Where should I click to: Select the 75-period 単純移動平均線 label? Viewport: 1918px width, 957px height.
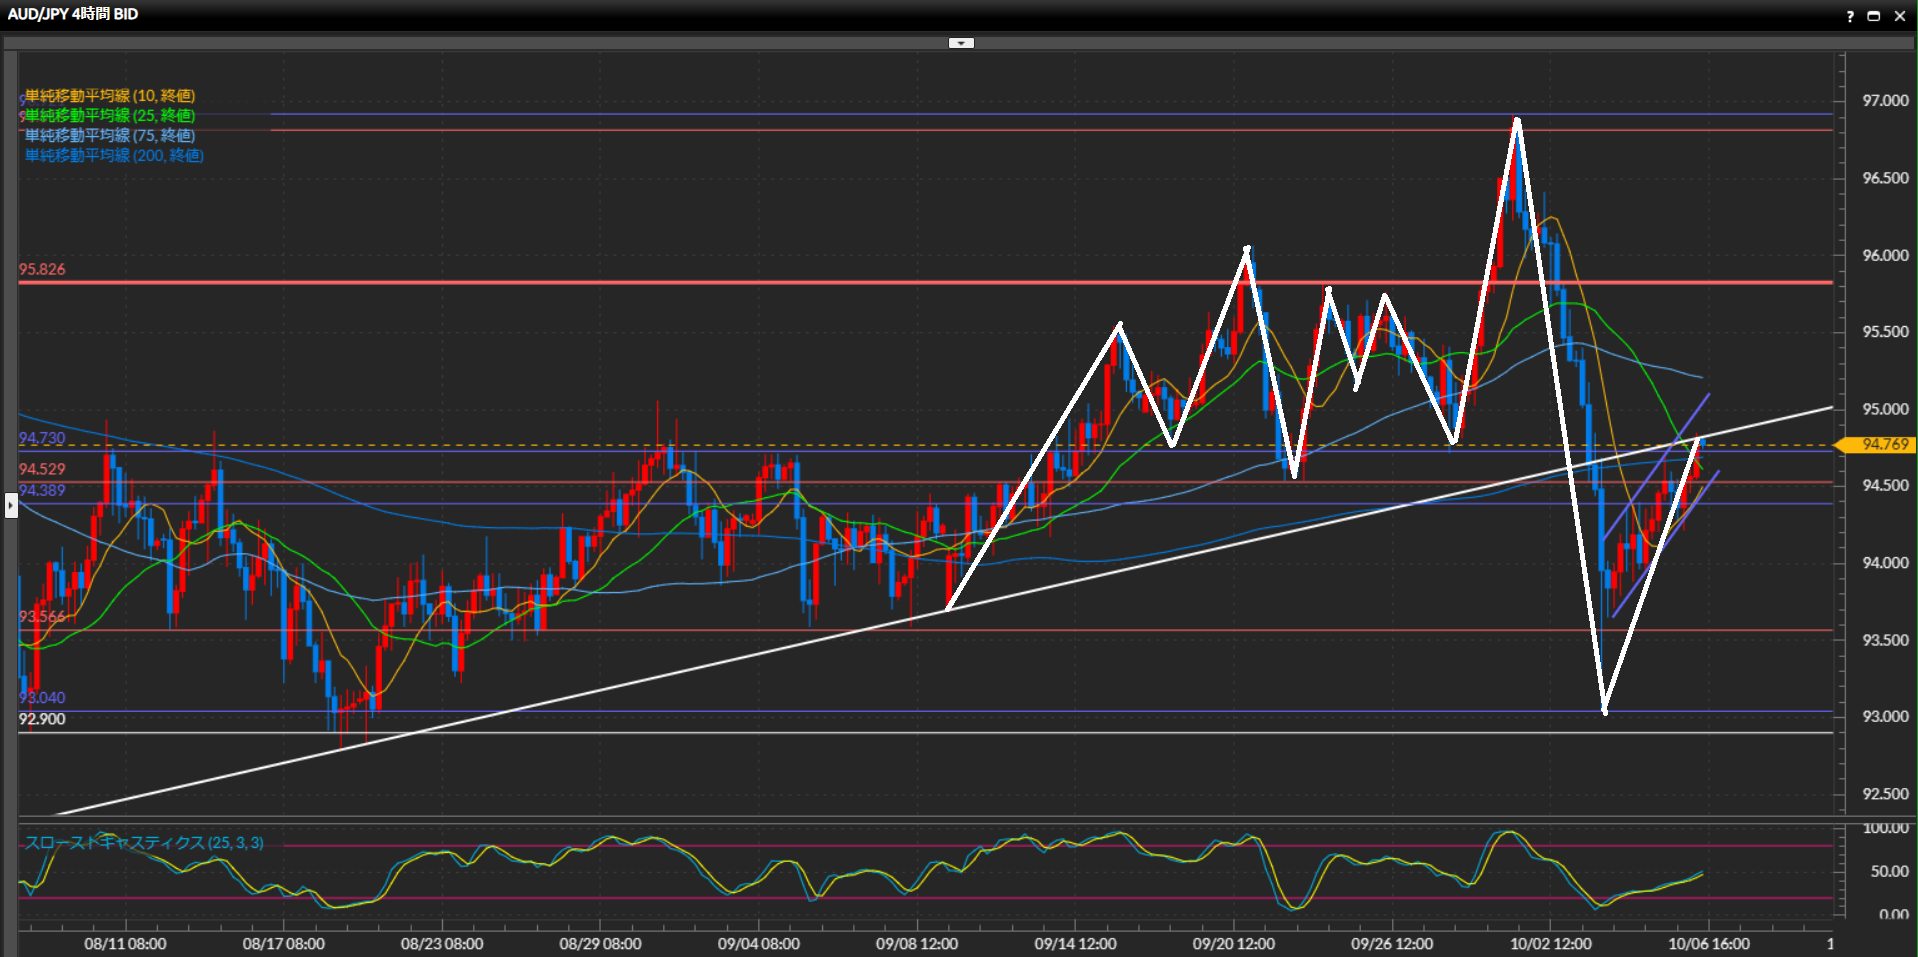[110, 136]
